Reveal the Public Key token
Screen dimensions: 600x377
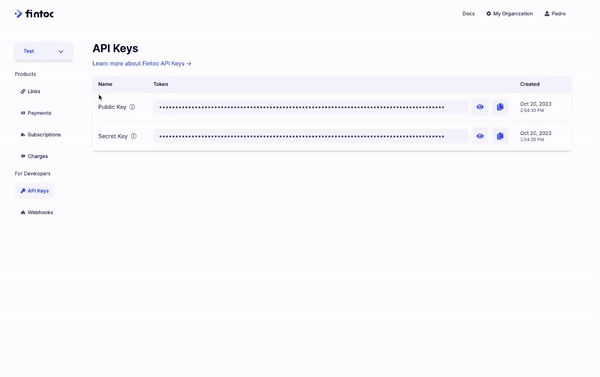(480, 107)
